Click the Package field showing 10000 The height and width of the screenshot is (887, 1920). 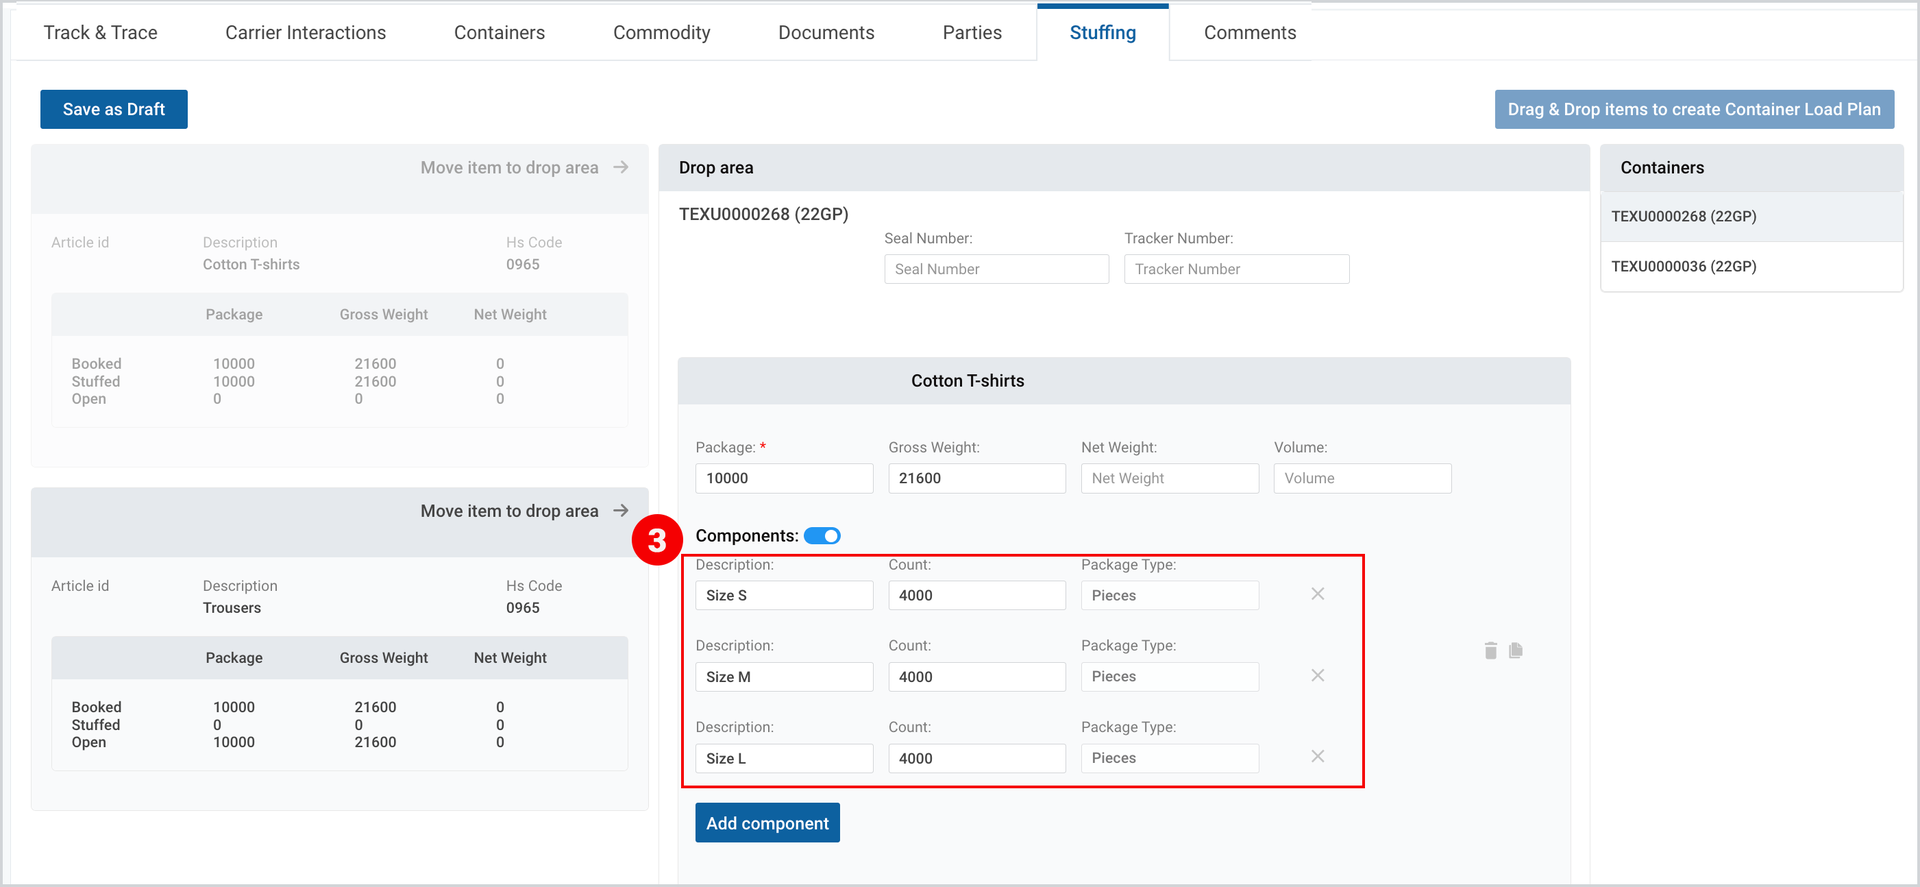[784, 478]
